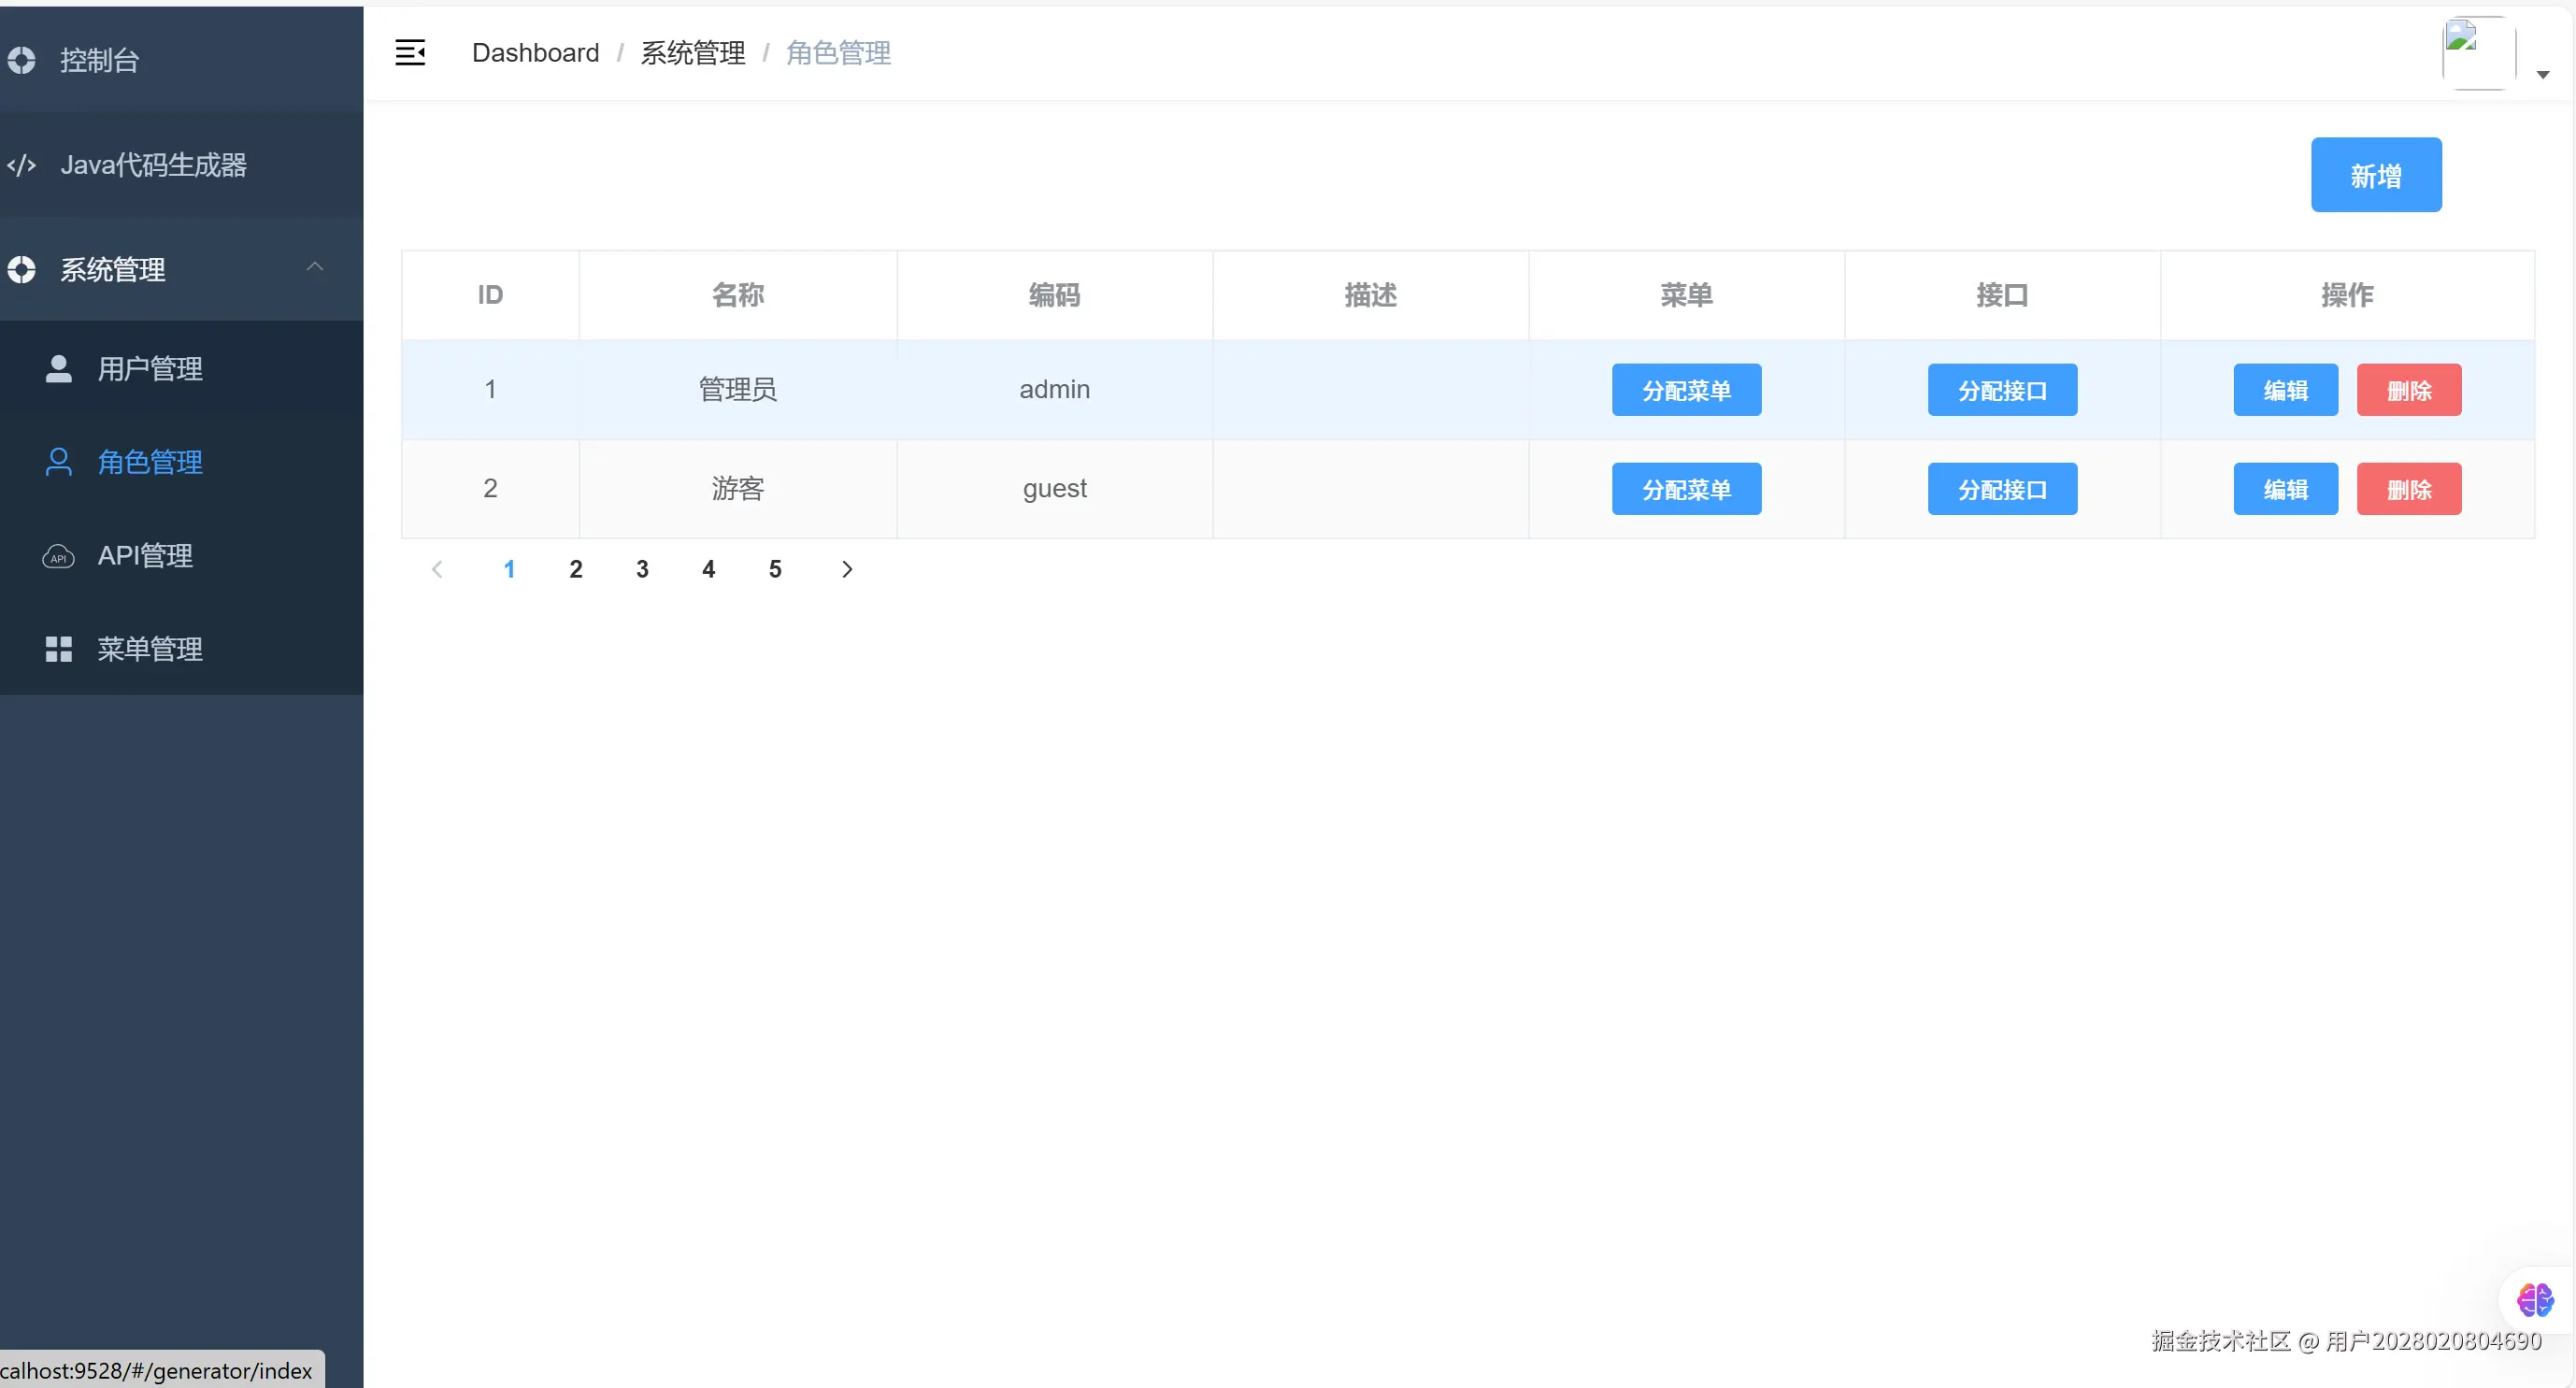Click 分配菜单 for the 管理员 role

(1686, 390)
